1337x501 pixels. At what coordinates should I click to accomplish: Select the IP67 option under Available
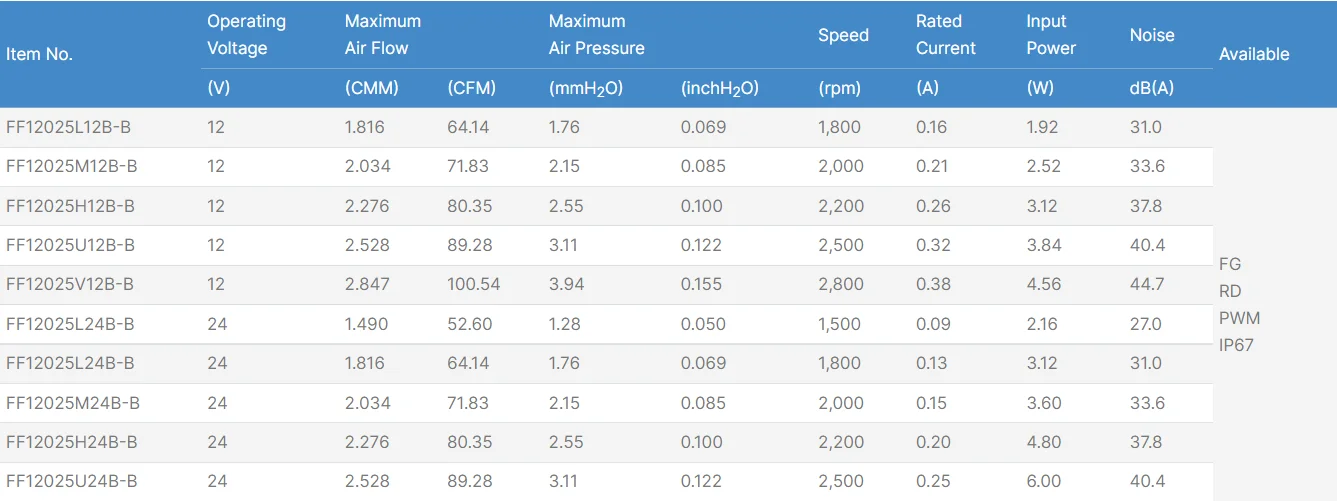pos(1237,345)
